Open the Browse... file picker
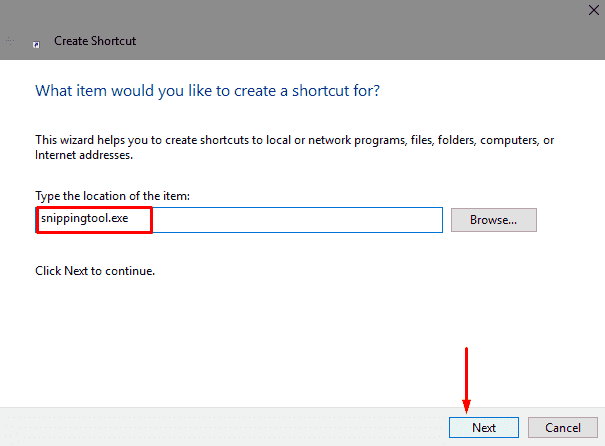The height and width of the screenshot is (446, 605). tap(493, 220)
